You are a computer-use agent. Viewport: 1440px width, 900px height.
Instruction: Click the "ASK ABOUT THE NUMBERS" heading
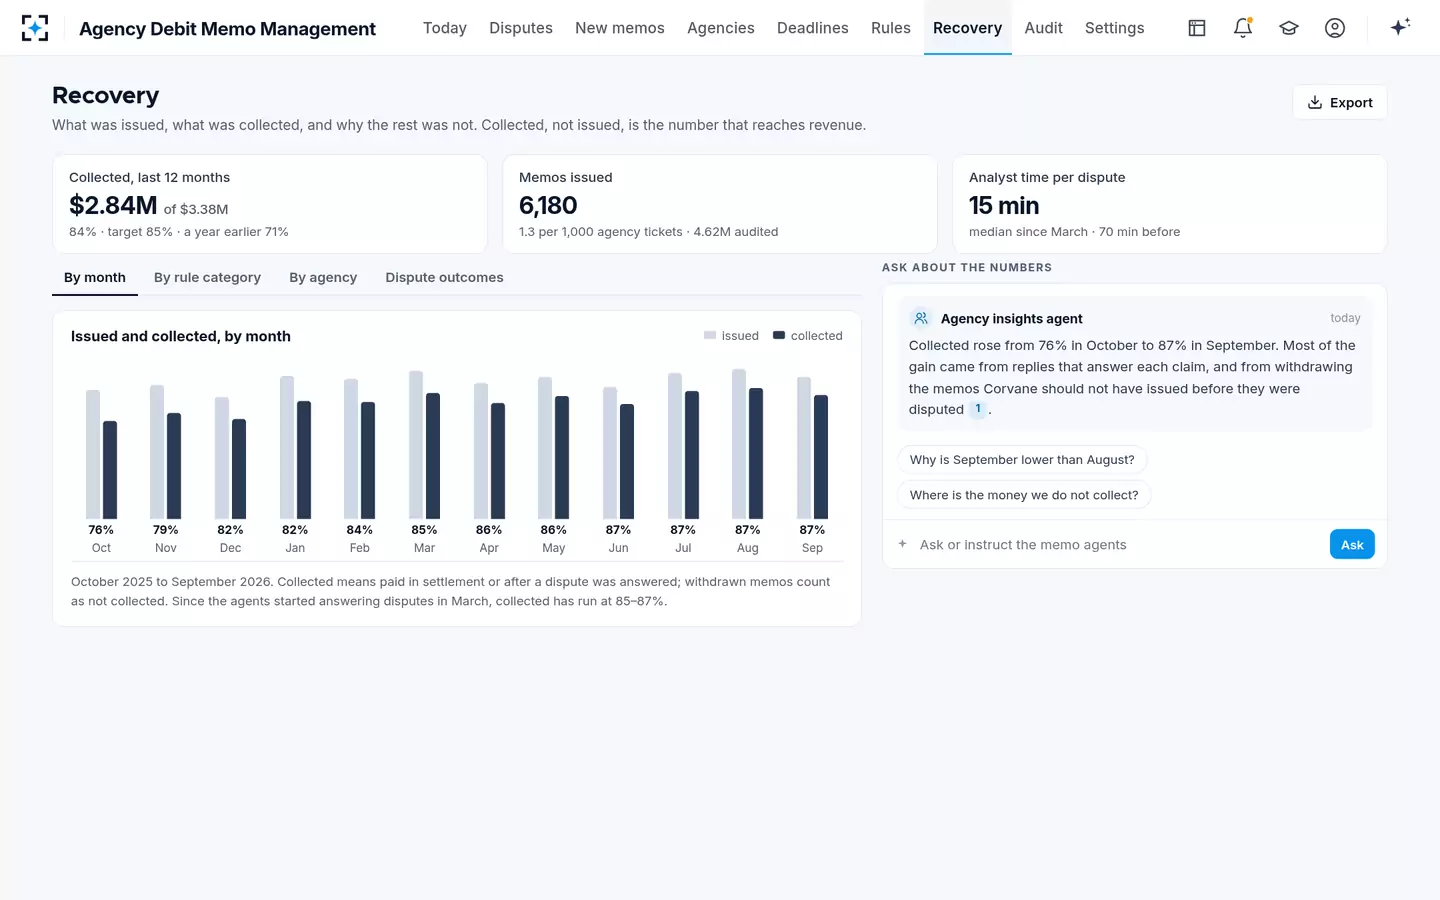[x=967, y=268]
